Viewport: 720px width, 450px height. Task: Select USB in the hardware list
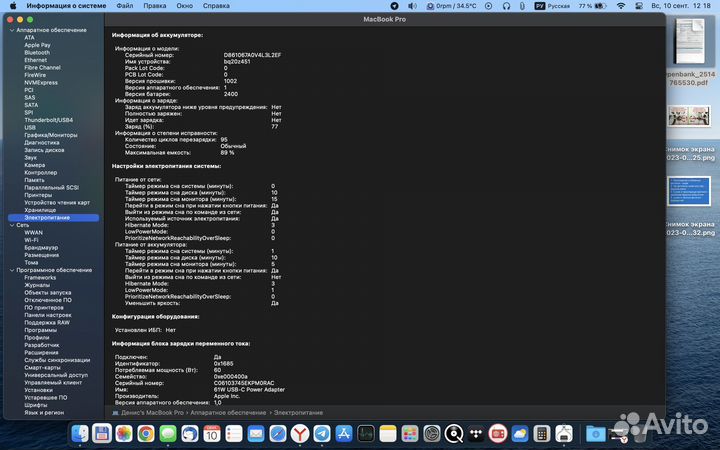[30, 127]
